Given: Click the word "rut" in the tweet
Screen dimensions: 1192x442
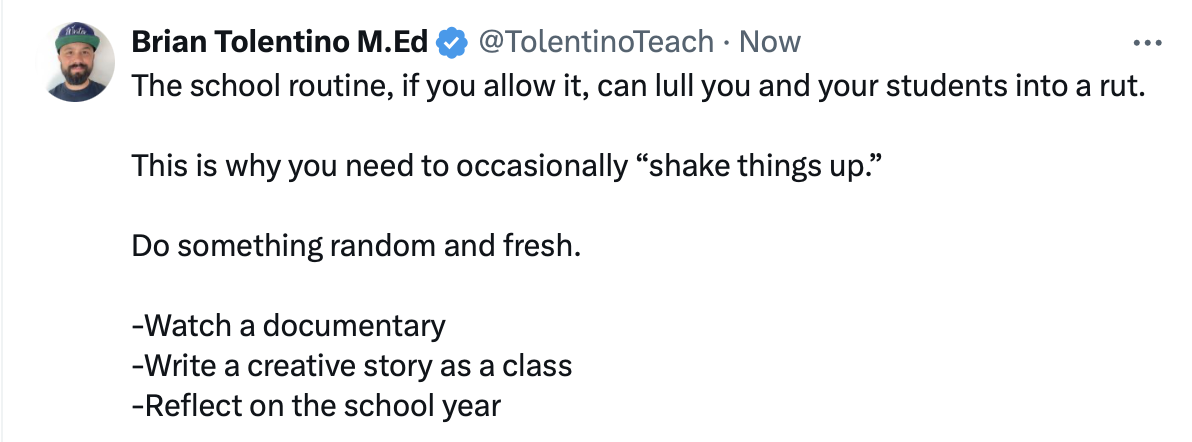Looking at the screenshot, I should tap(1120, 86).
